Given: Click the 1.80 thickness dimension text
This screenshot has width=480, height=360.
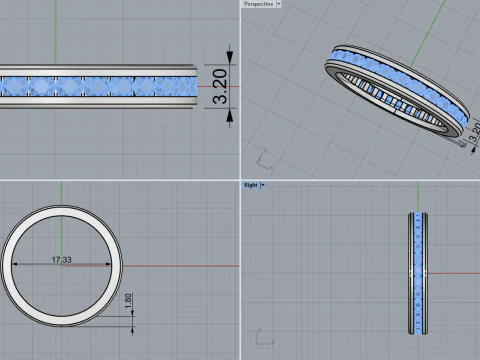Looking at the screenshot, I should click(128, 301).
